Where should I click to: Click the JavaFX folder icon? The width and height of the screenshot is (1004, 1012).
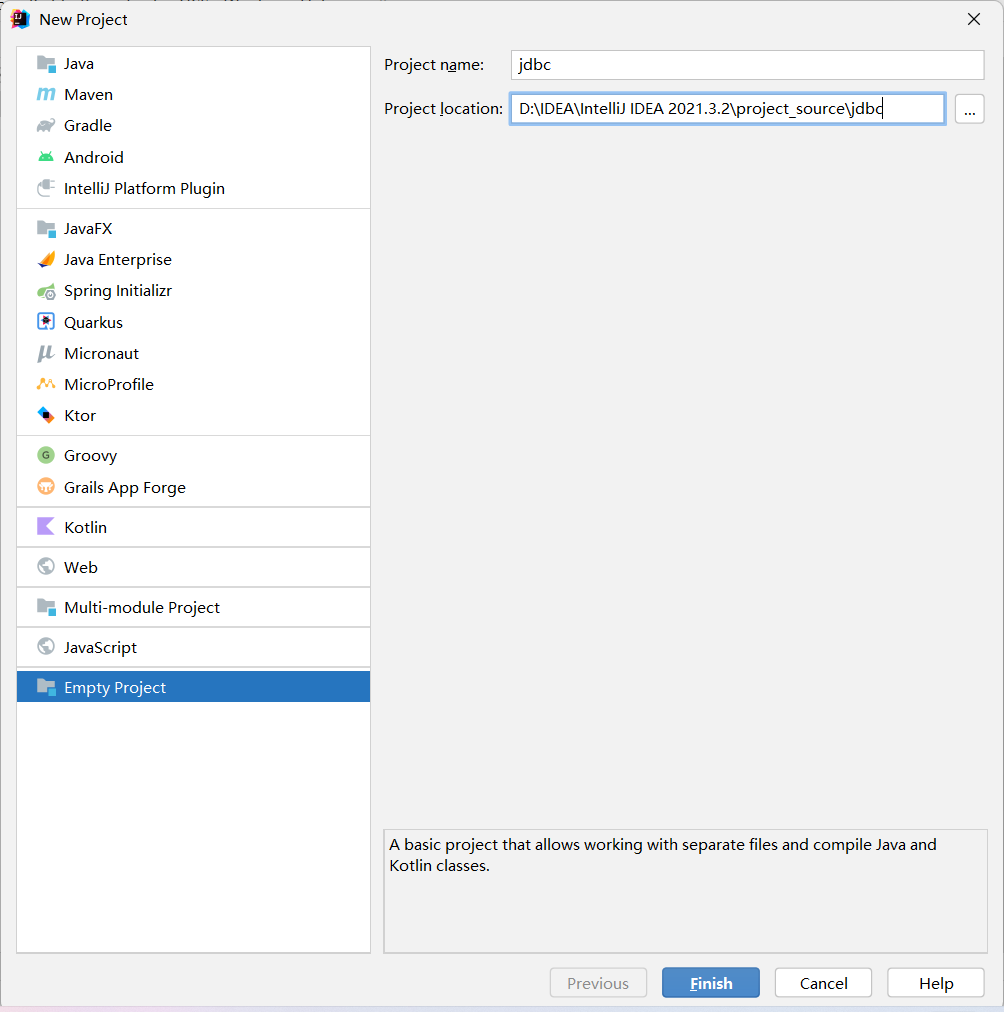(46, 228)
